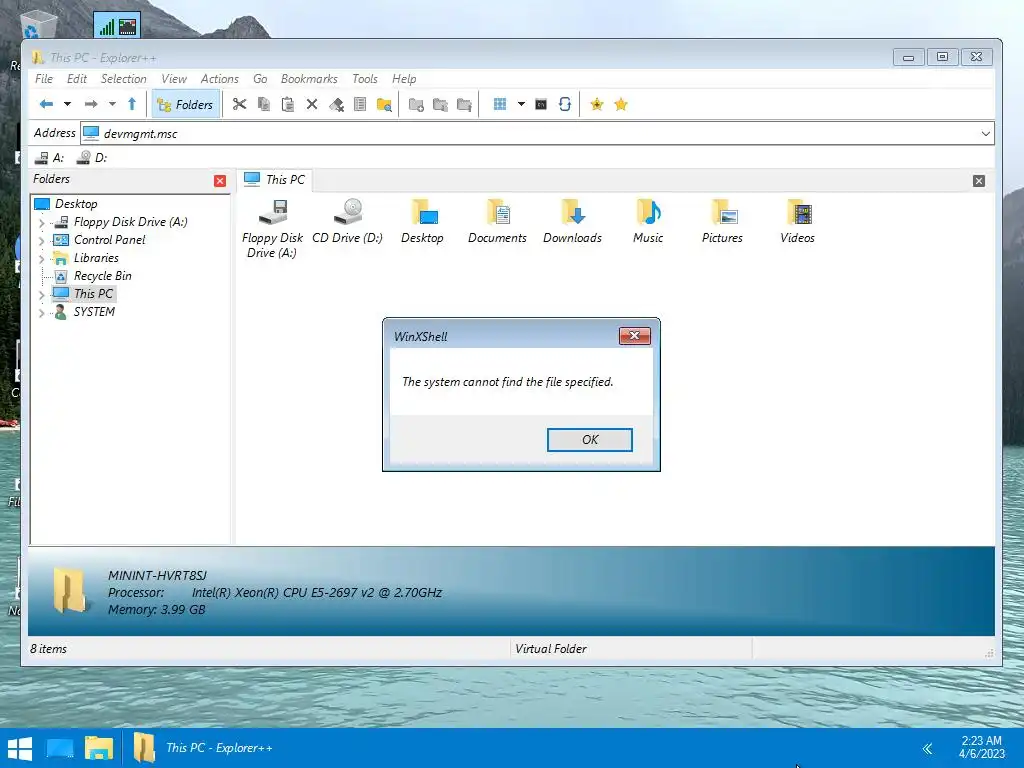
Task: Close the This PC tab
Action: (978, 181)
